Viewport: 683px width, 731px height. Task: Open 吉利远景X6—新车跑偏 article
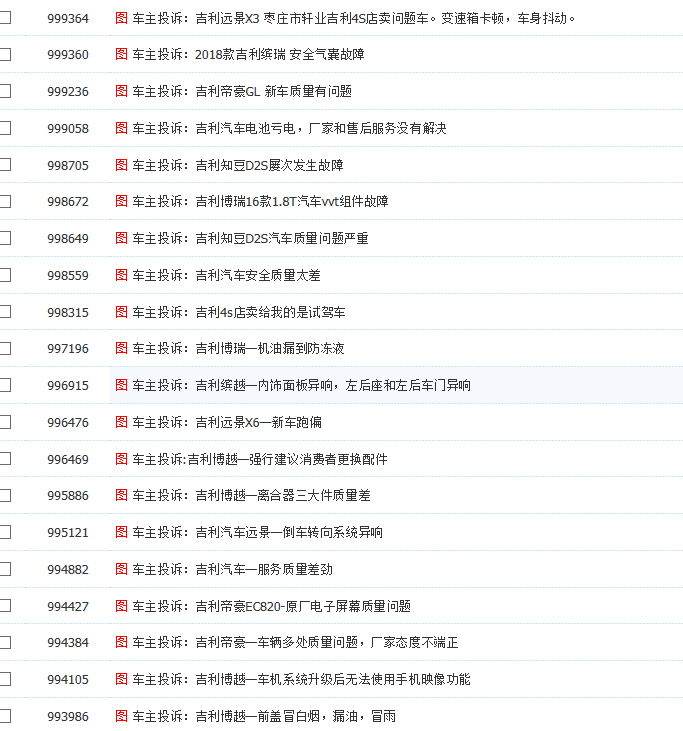pyautogui.click(x=227, y=421)
